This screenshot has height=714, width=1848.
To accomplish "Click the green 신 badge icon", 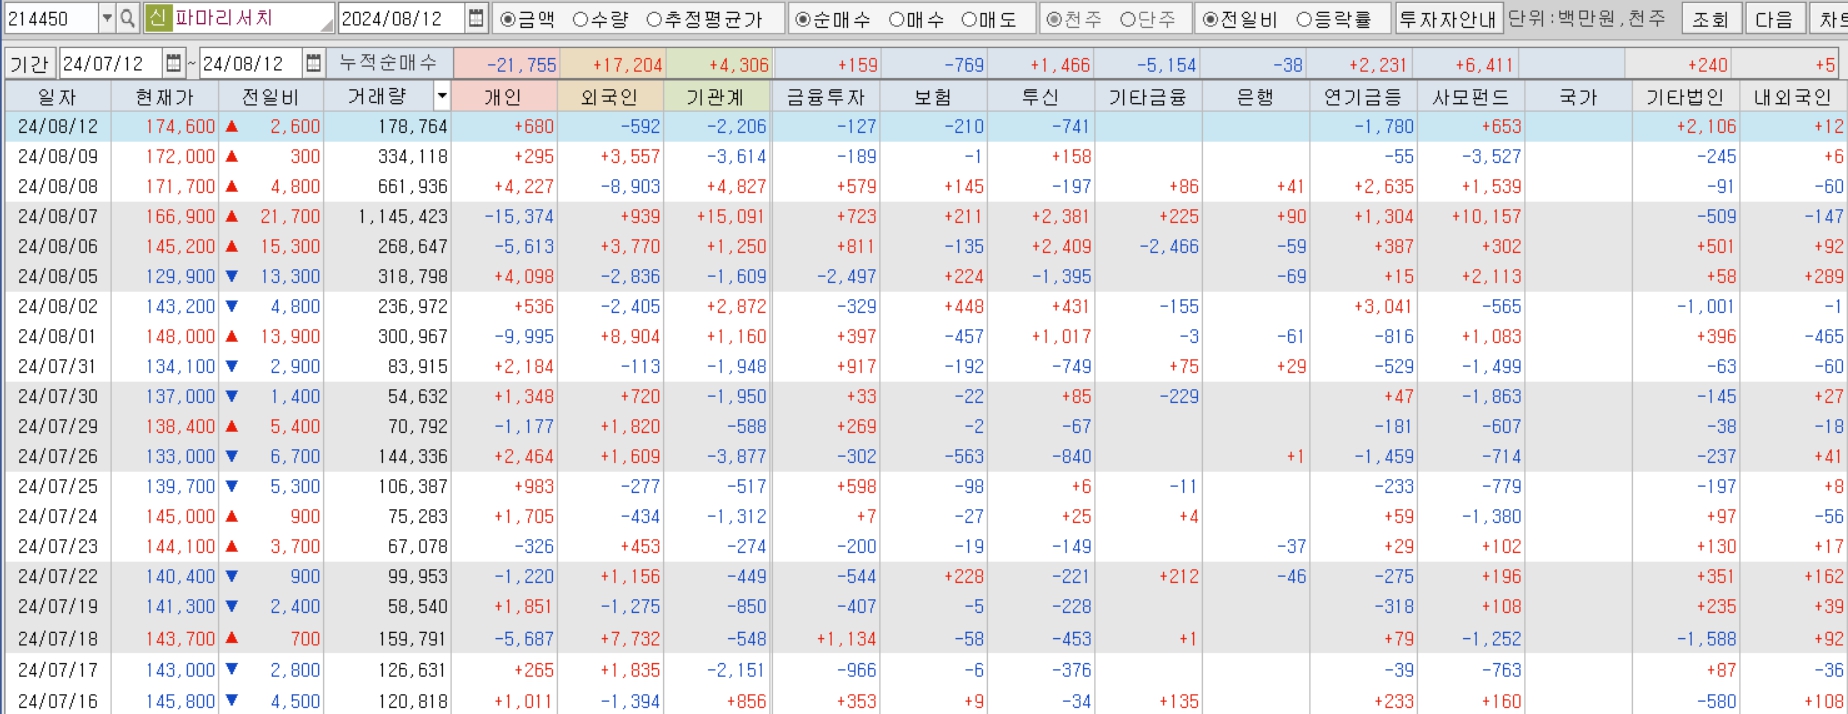I will coord(158,18).
